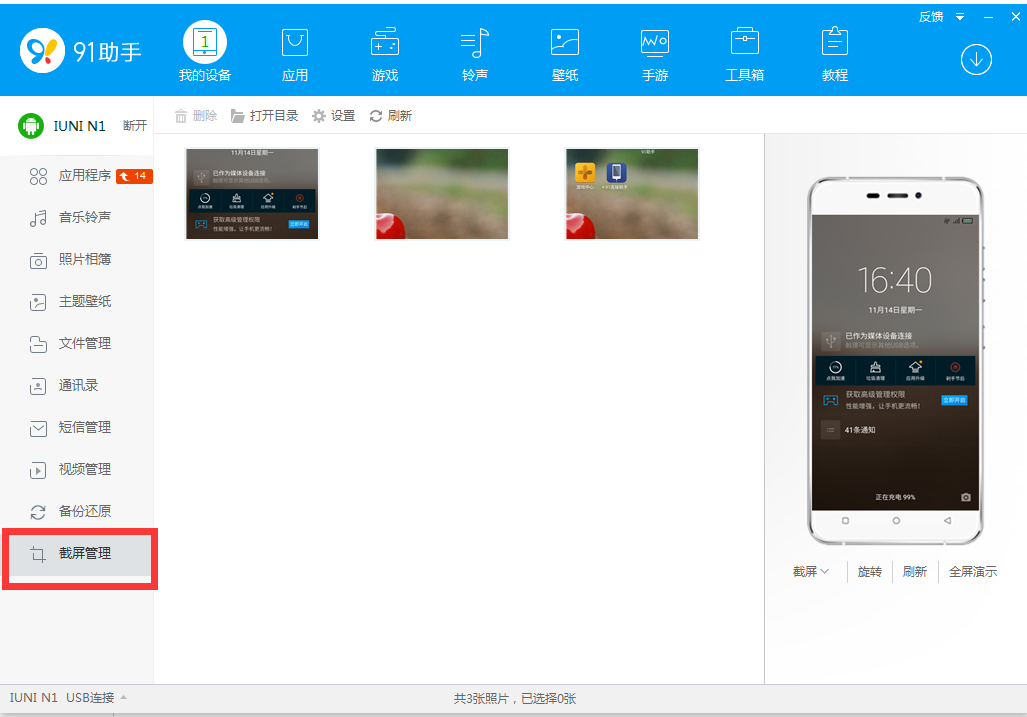Open the 铃声 ringtones section

click(x=475, y=55)
